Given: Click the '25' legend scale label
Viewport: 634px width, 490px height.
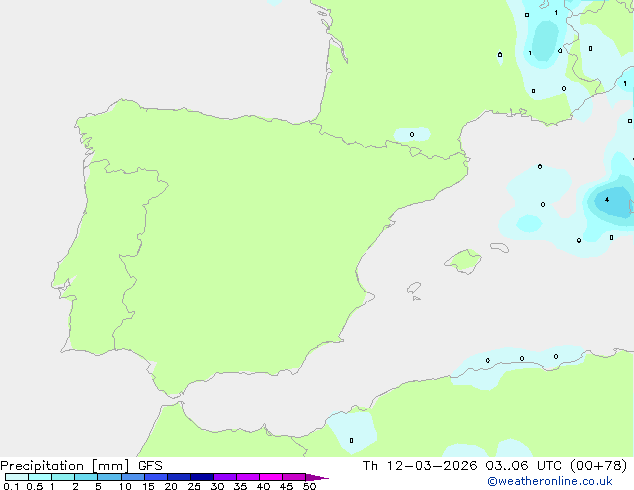Looking at the screenshot, I should [x=194, y=486].
